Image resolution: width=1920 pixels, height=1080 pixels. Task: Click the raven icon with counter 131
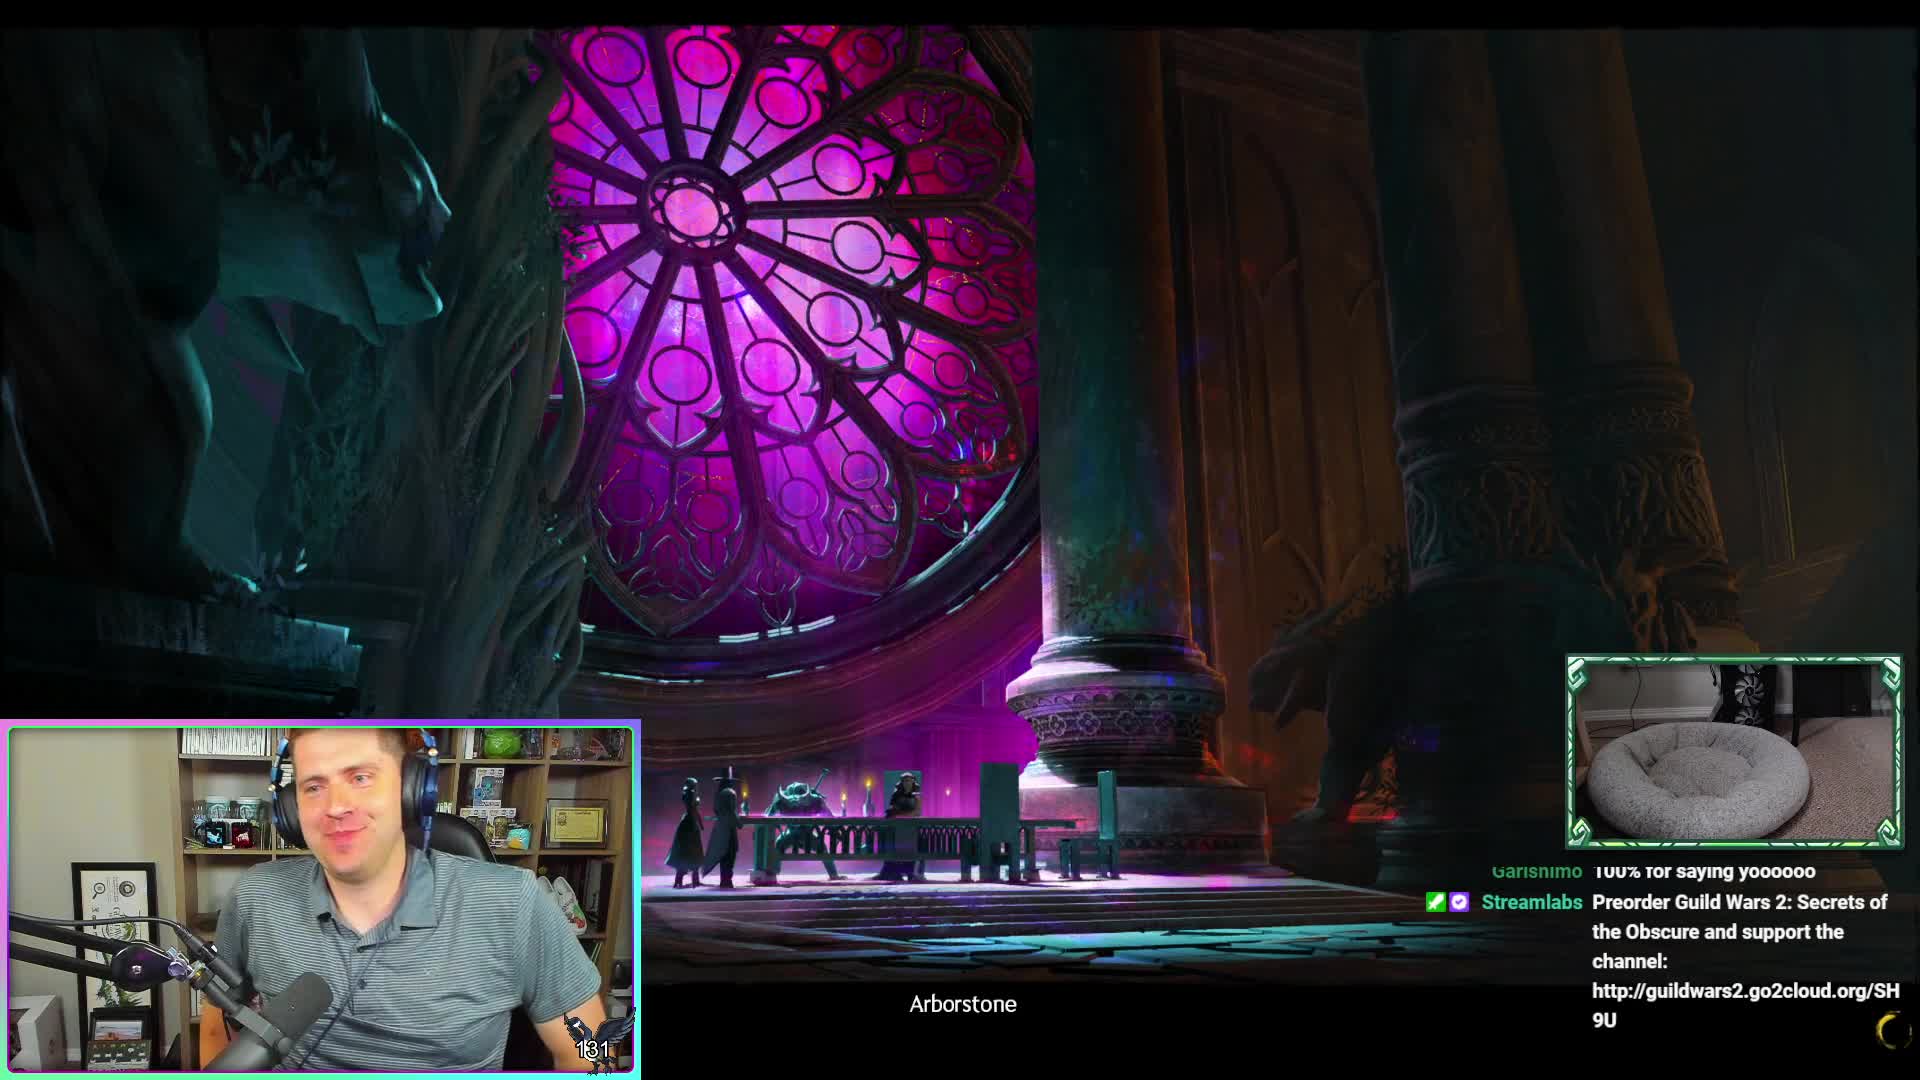(x=598, y=1043)
